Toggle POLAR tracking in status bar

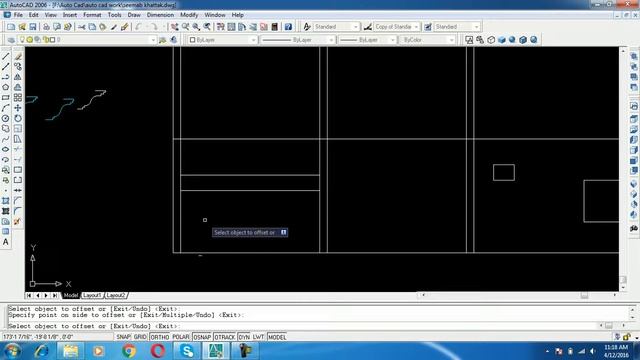tap(181, 337)
